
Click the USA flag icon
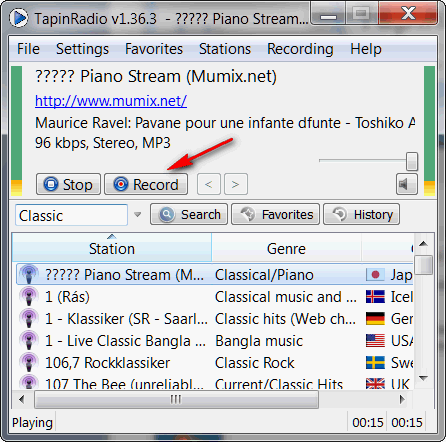375,341
